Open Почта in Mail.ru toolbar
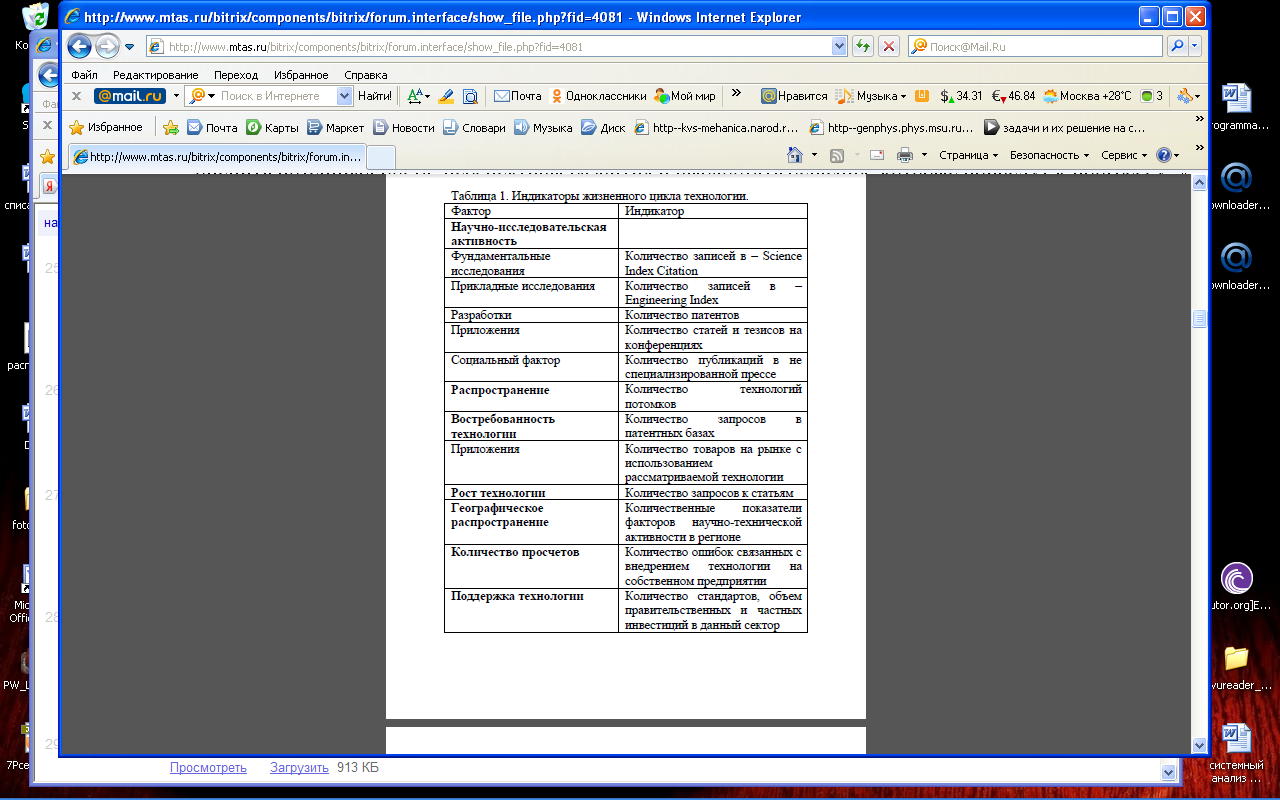The image size is (1280, 800). pos(517,96)
